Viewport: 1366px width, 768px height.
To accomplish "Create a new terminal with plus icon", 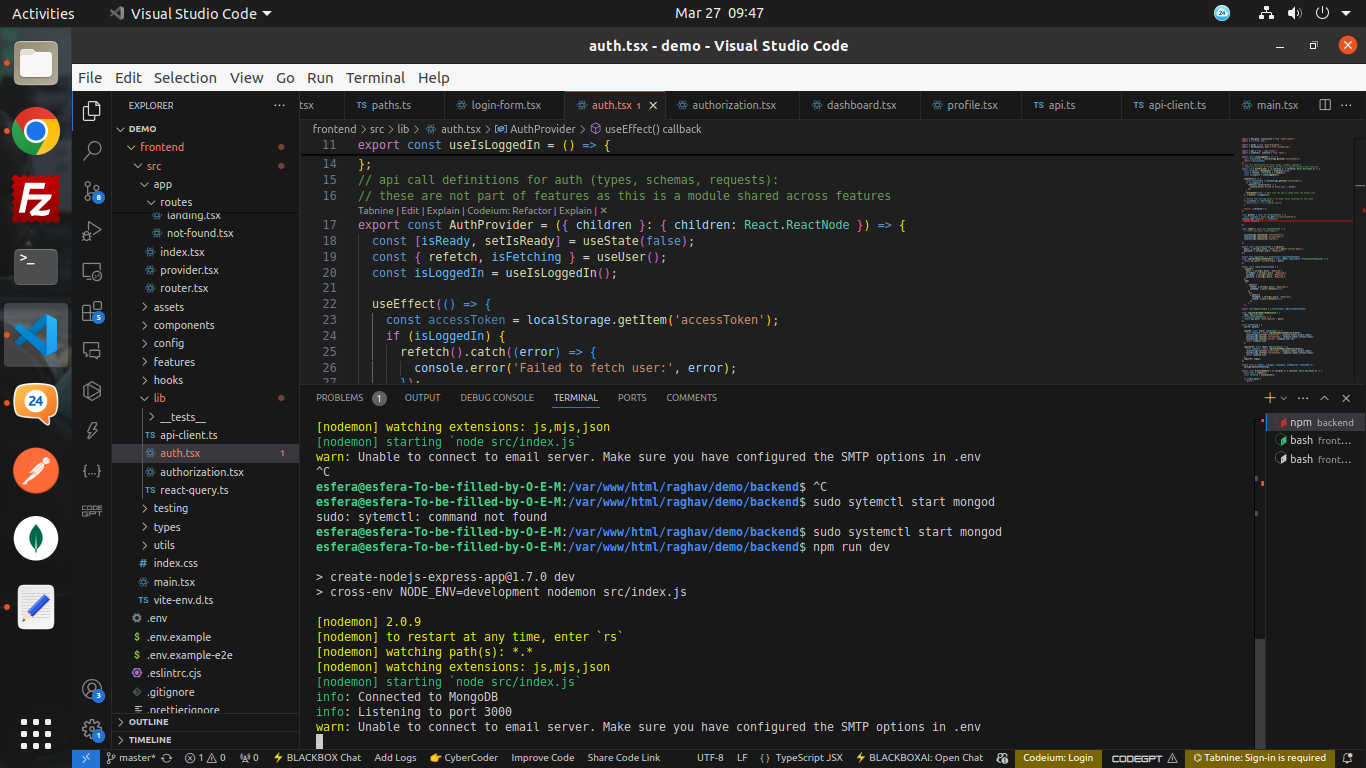I will pos(1270,398).
